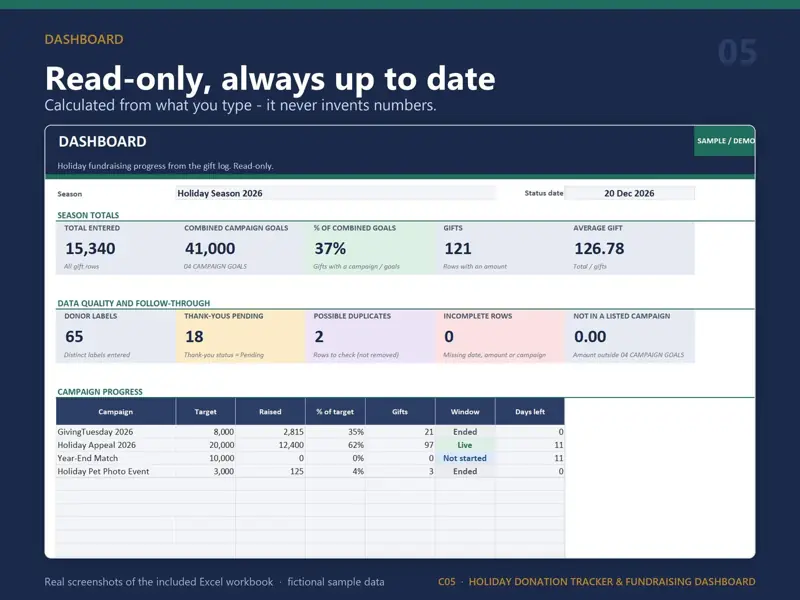Click the Raised column header
This screenshot has height=600, width=800.
(270, 412)
